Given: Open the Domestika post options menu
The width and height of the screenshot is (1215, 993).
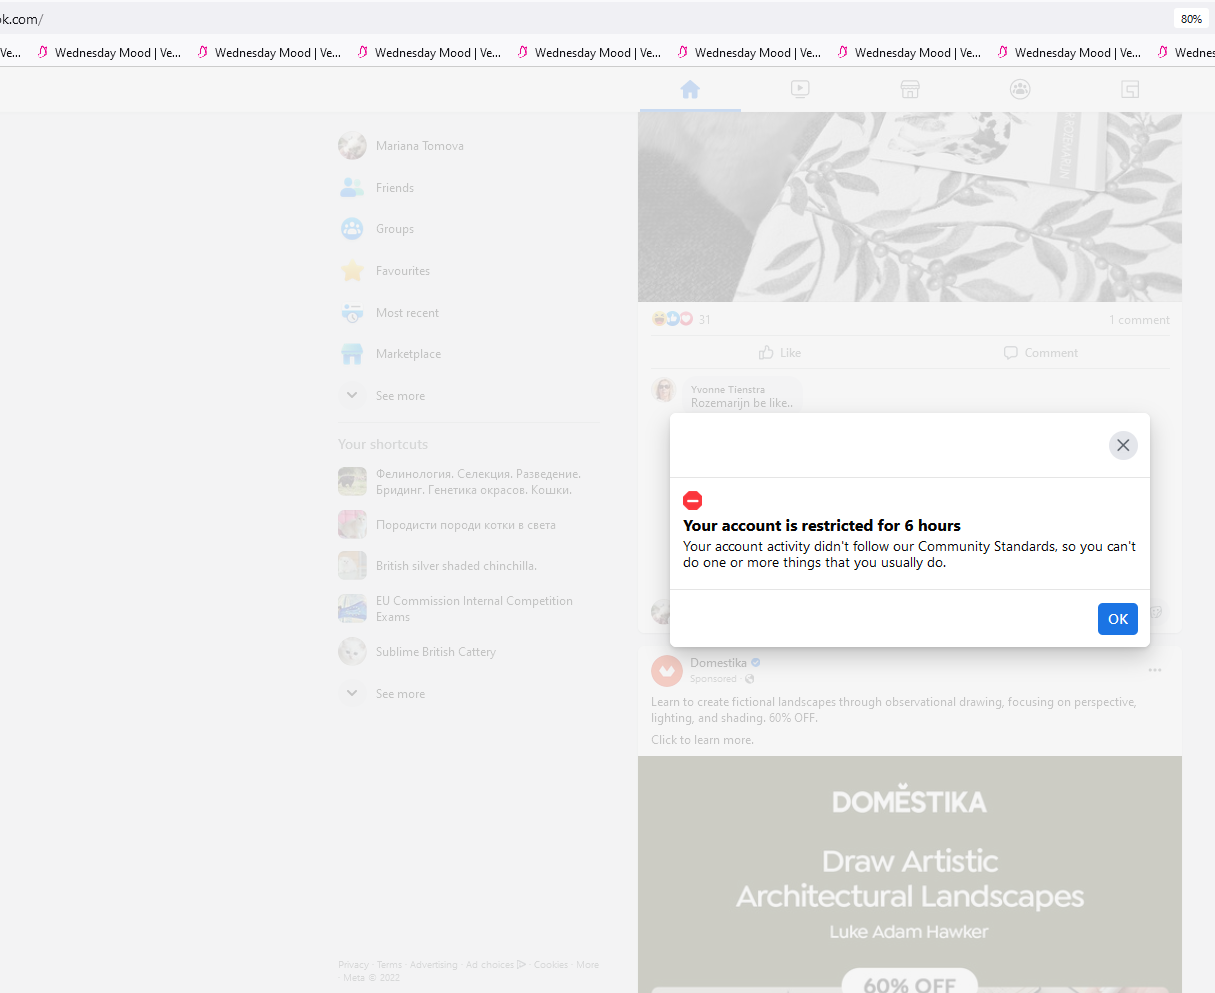Looking at the screenshot, I should coord(1155,670).
